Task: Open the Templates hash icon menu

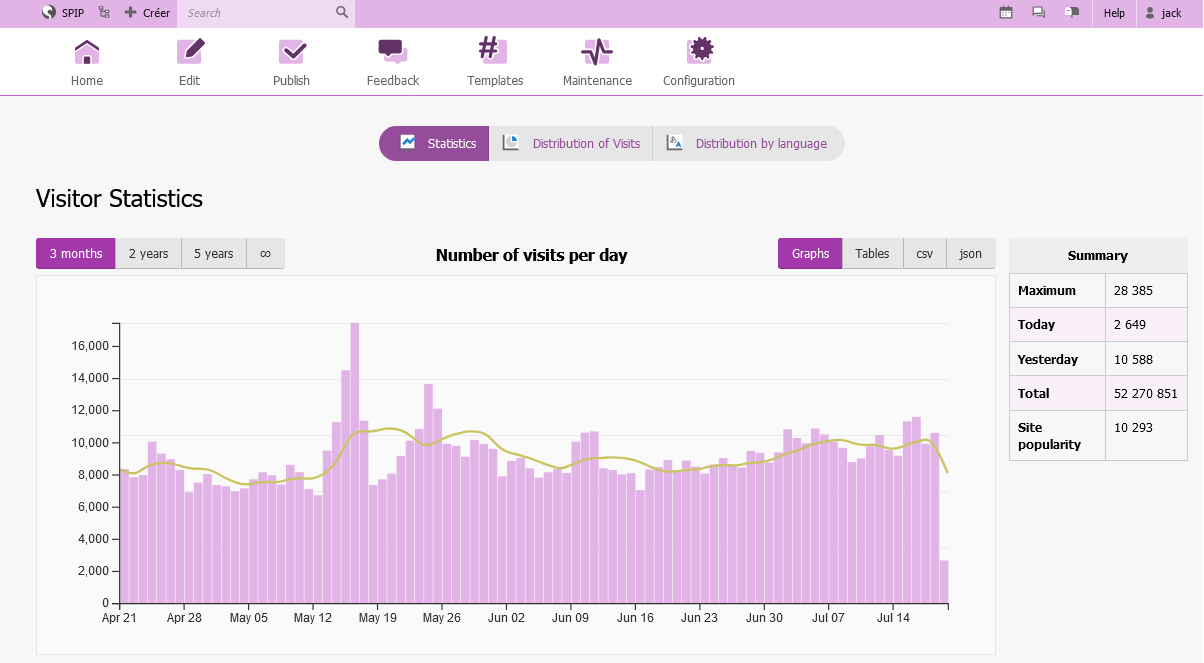Action: coord(494,52)
